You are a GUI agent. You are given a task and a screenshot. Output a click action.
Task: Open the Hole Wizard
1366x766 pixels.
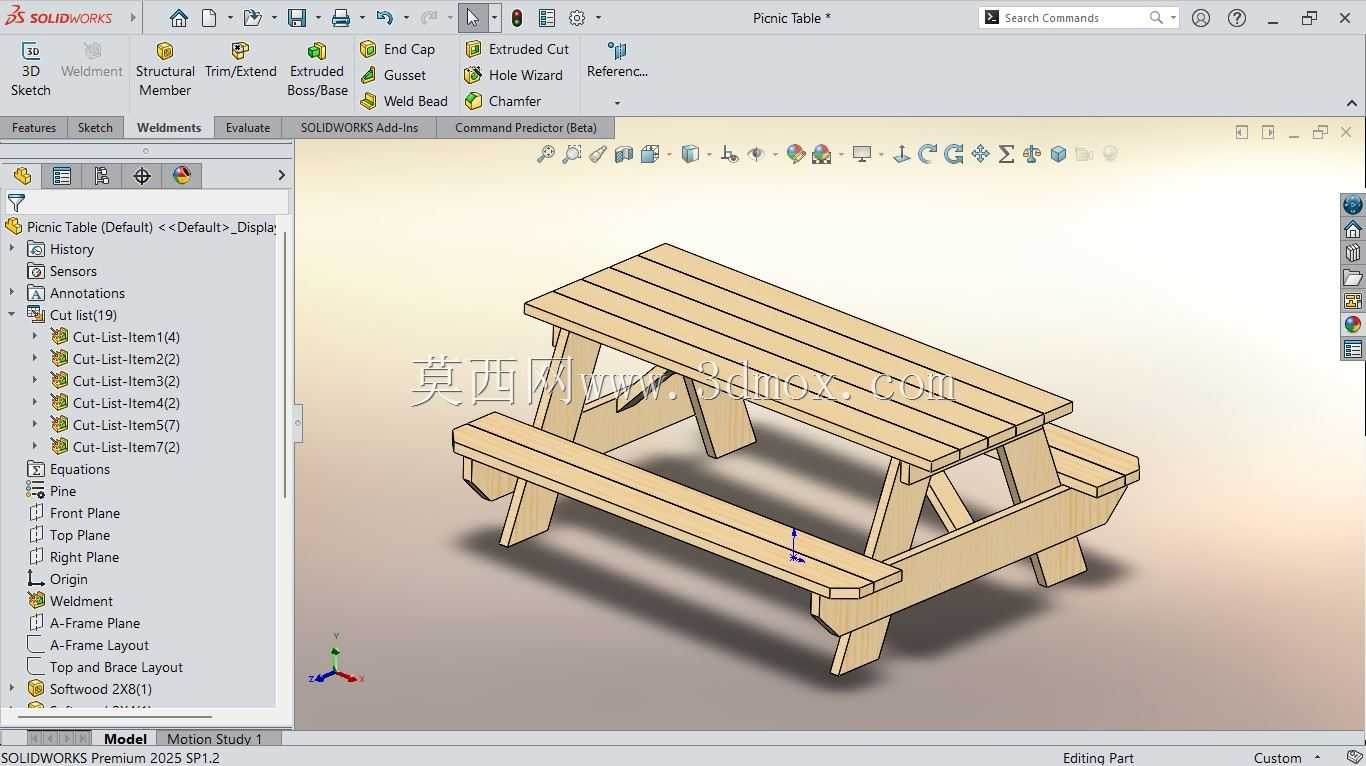click(x=514, y=75)
